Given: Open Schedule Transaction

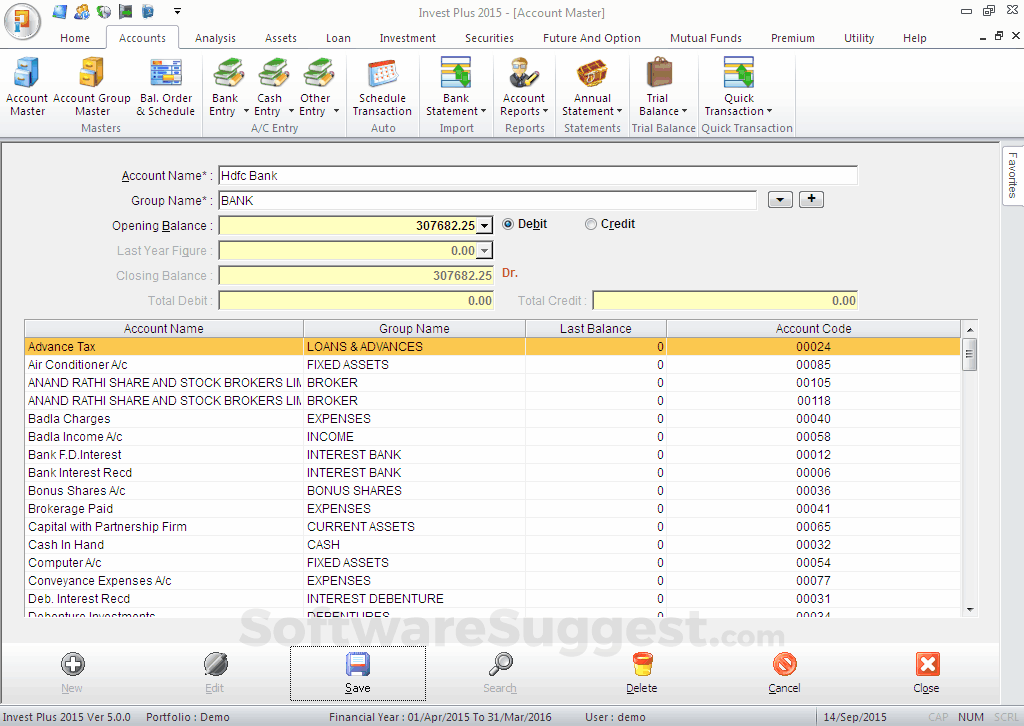Looking at the screenshot, I should pos(382,87).
